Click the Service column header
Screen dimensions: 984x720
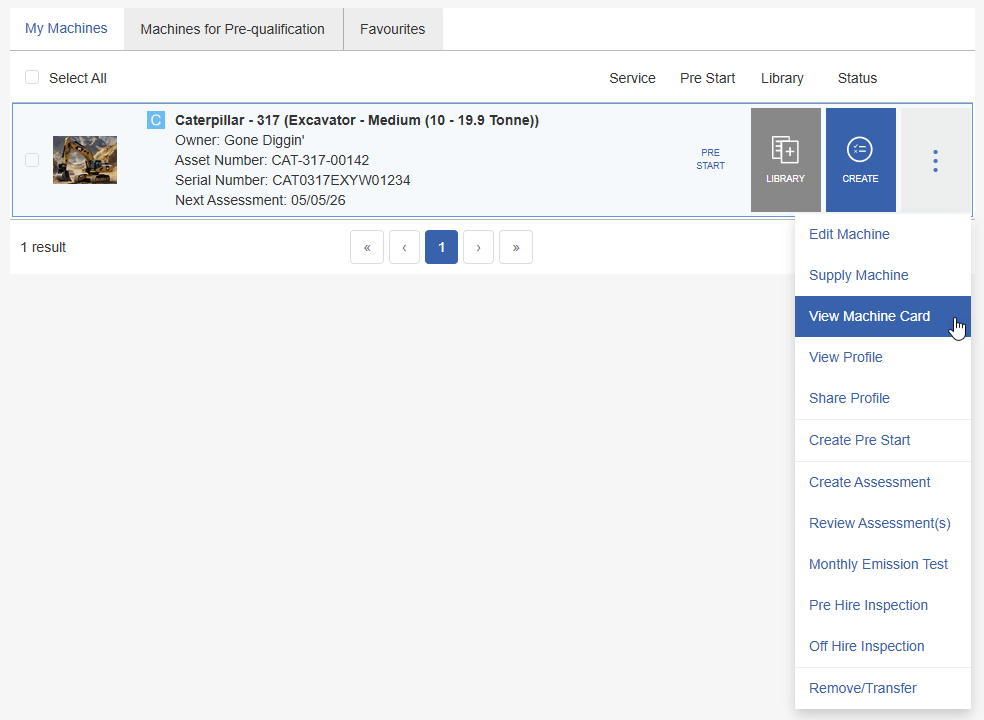[632, 78]
